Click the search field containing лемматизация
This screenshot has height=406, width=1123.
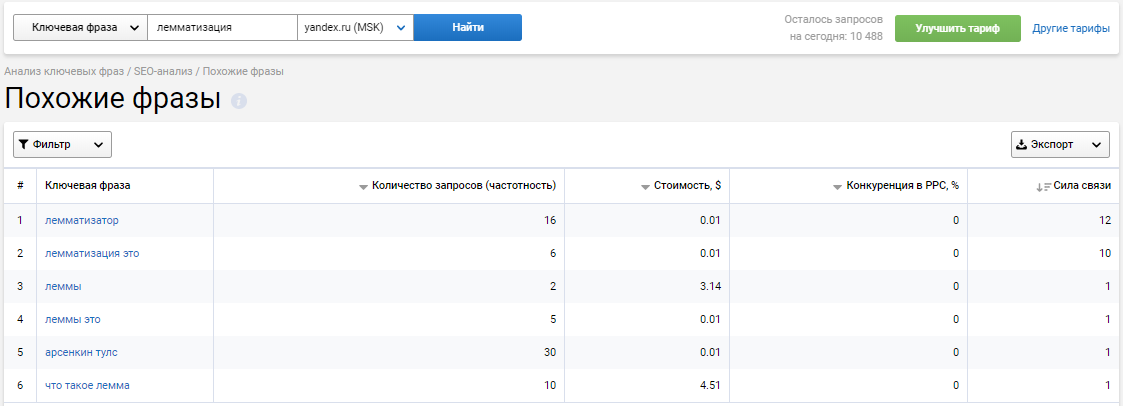pos(222,28)
